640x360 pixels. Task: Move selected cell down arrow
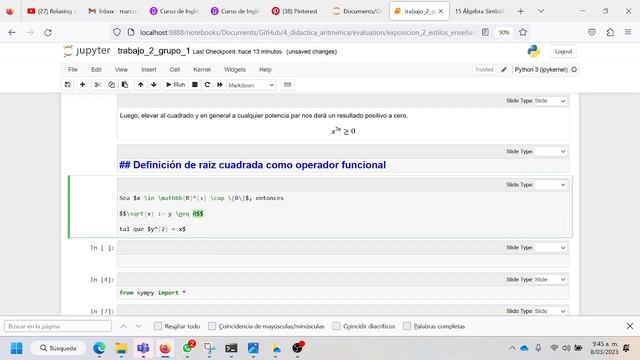point(153,85)
